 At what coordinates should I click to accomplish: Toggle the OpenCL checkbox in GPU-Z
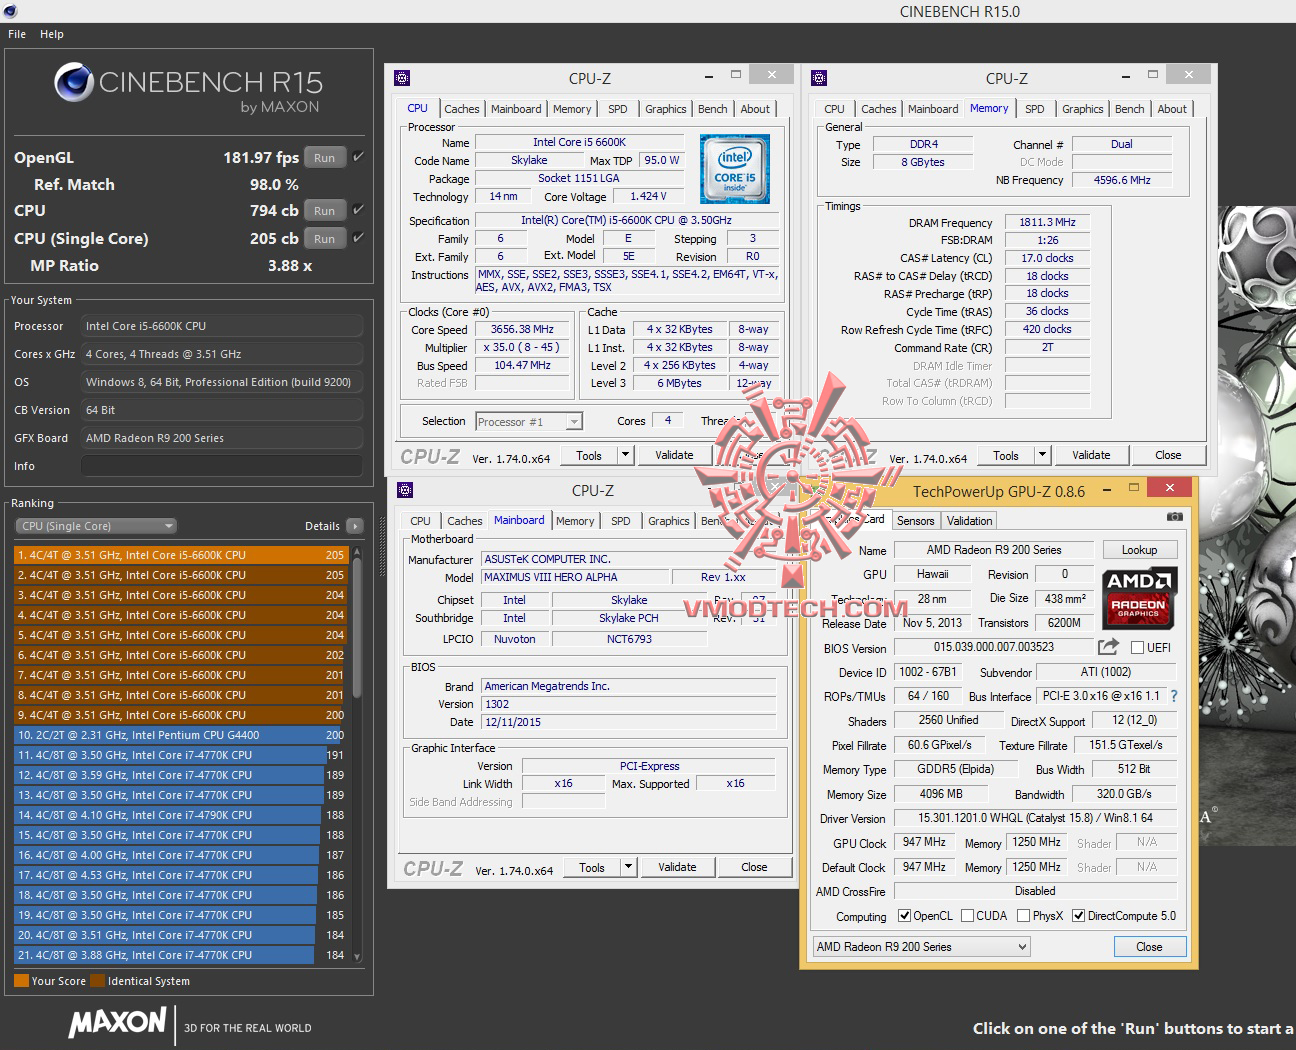(x=904, y=916)
